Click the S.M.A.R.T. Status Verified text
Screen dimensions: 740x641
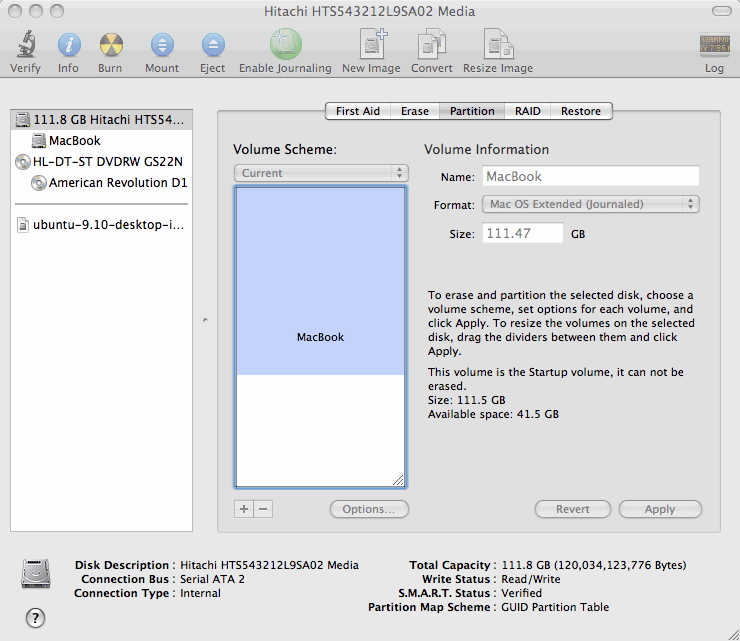(x=521, y=593)
